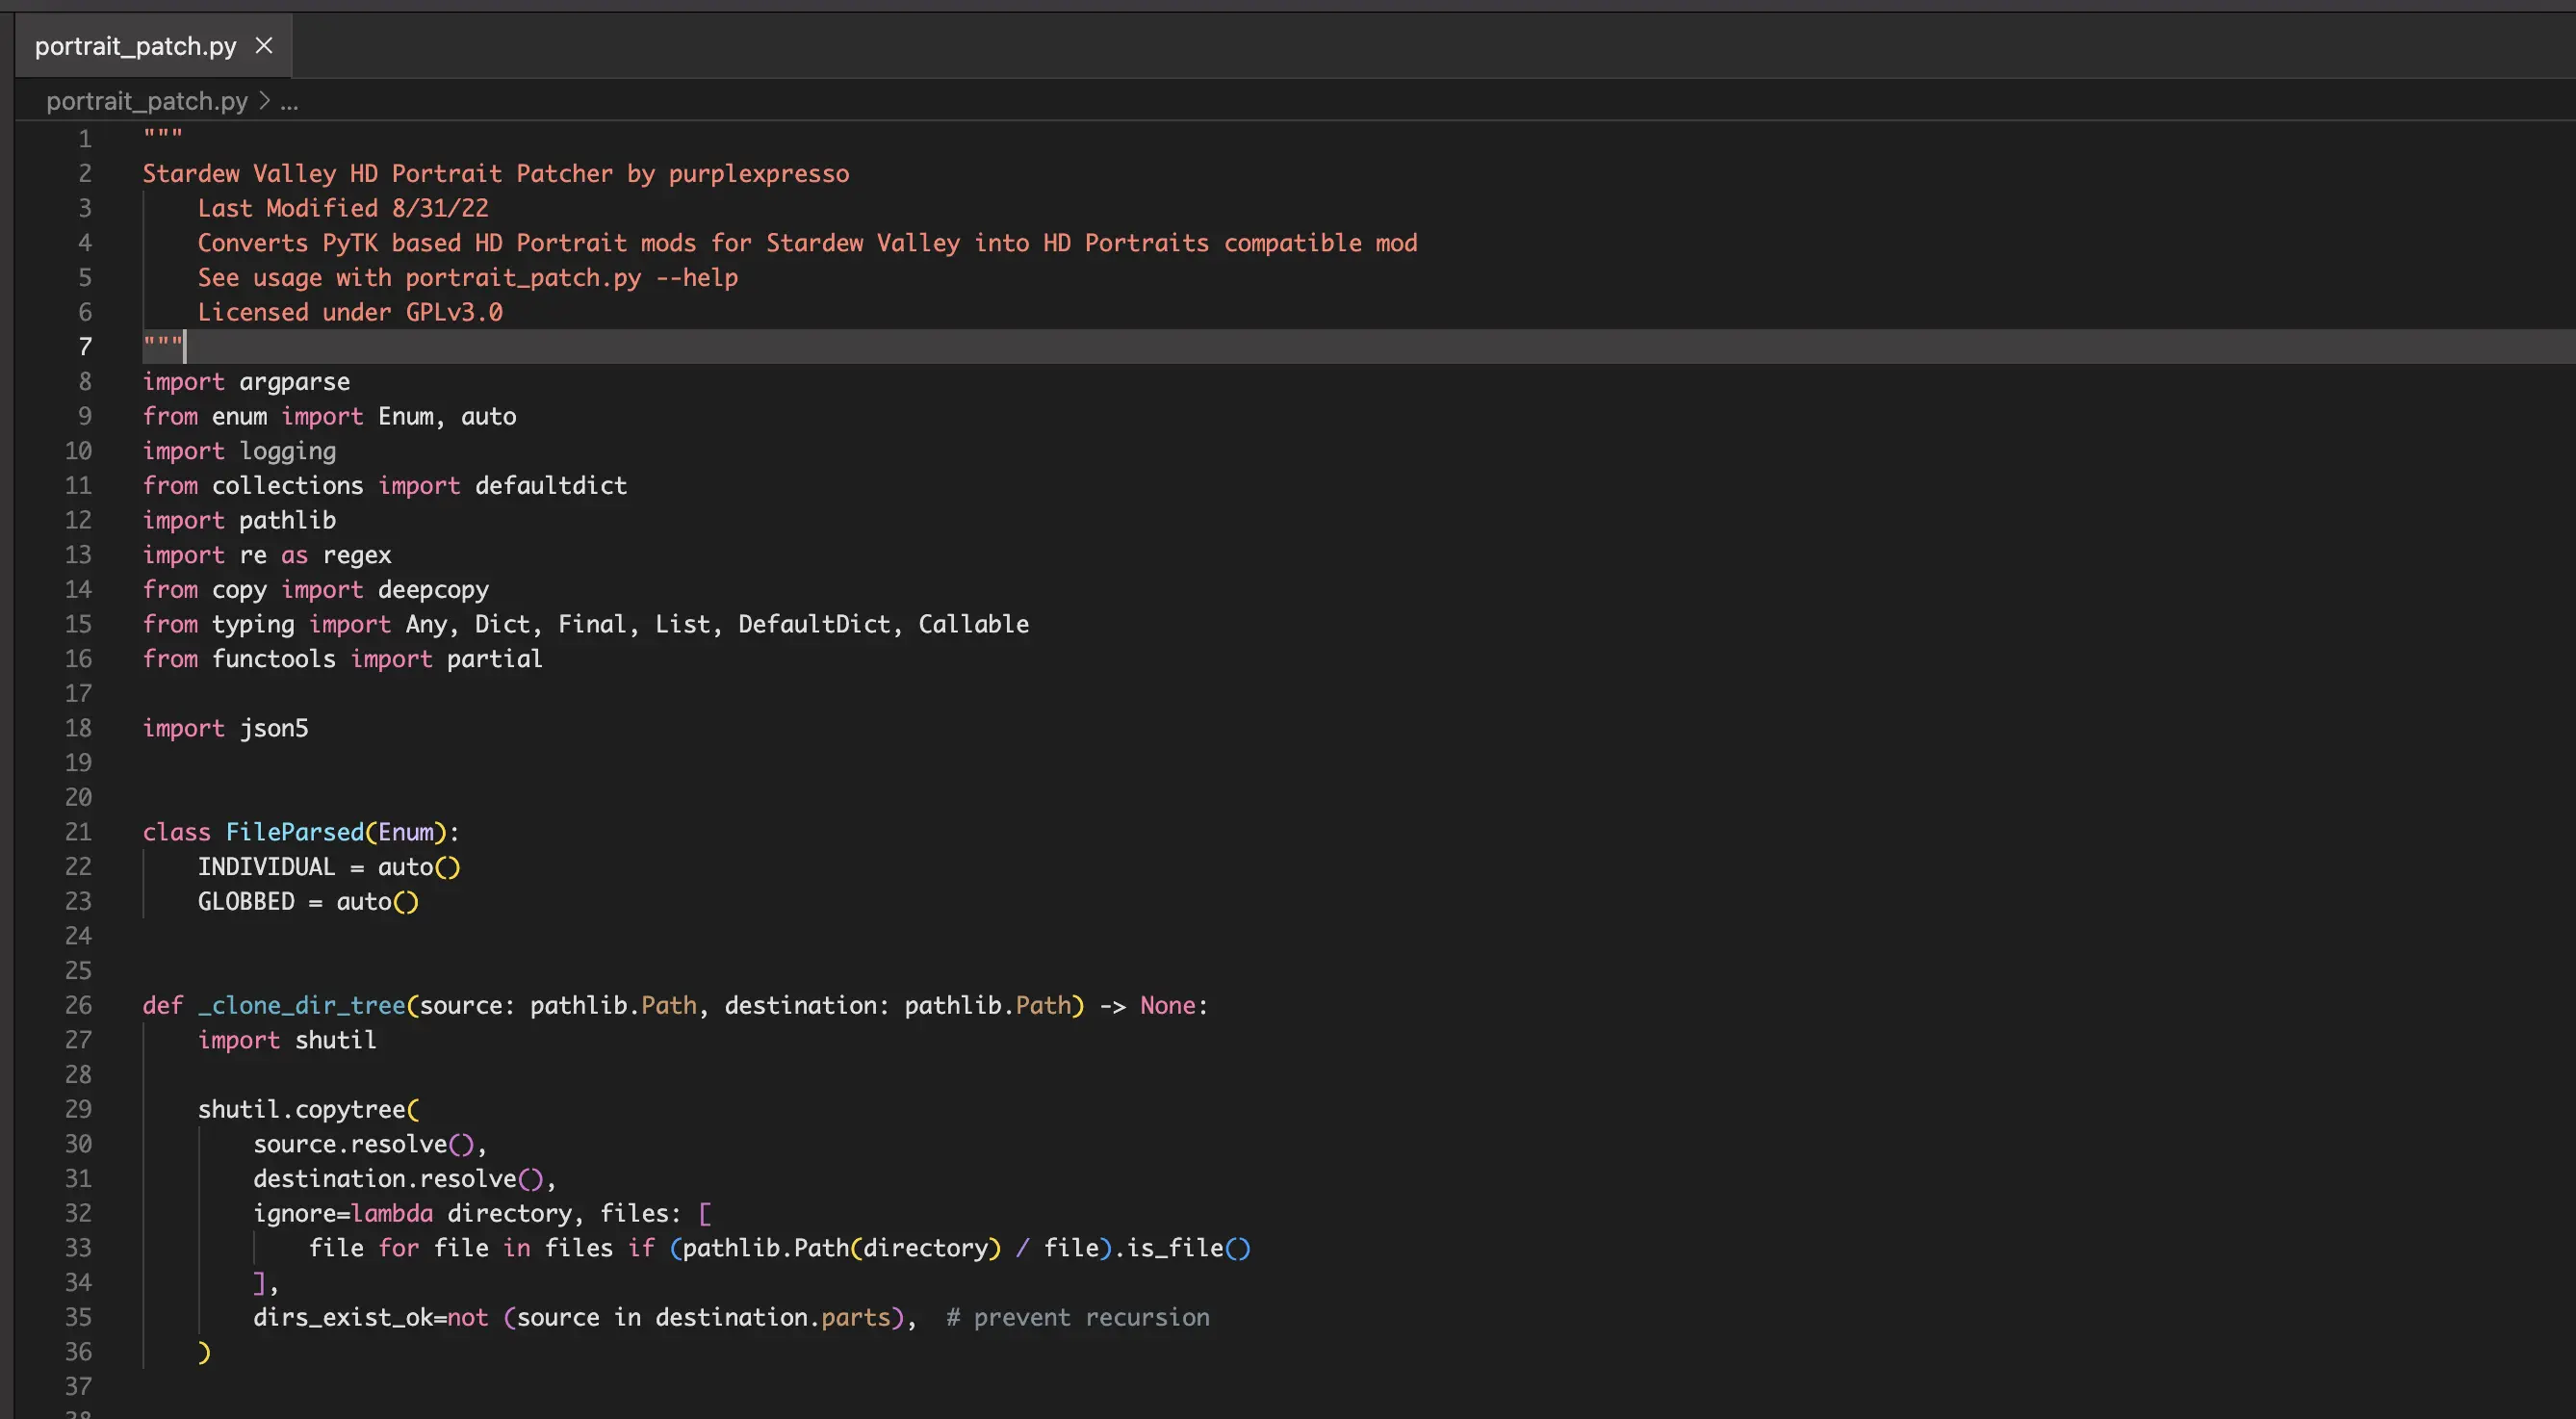2576x1419 pixels.
Task: Click line number 21 in gutter
Action: tap(78, 831)
